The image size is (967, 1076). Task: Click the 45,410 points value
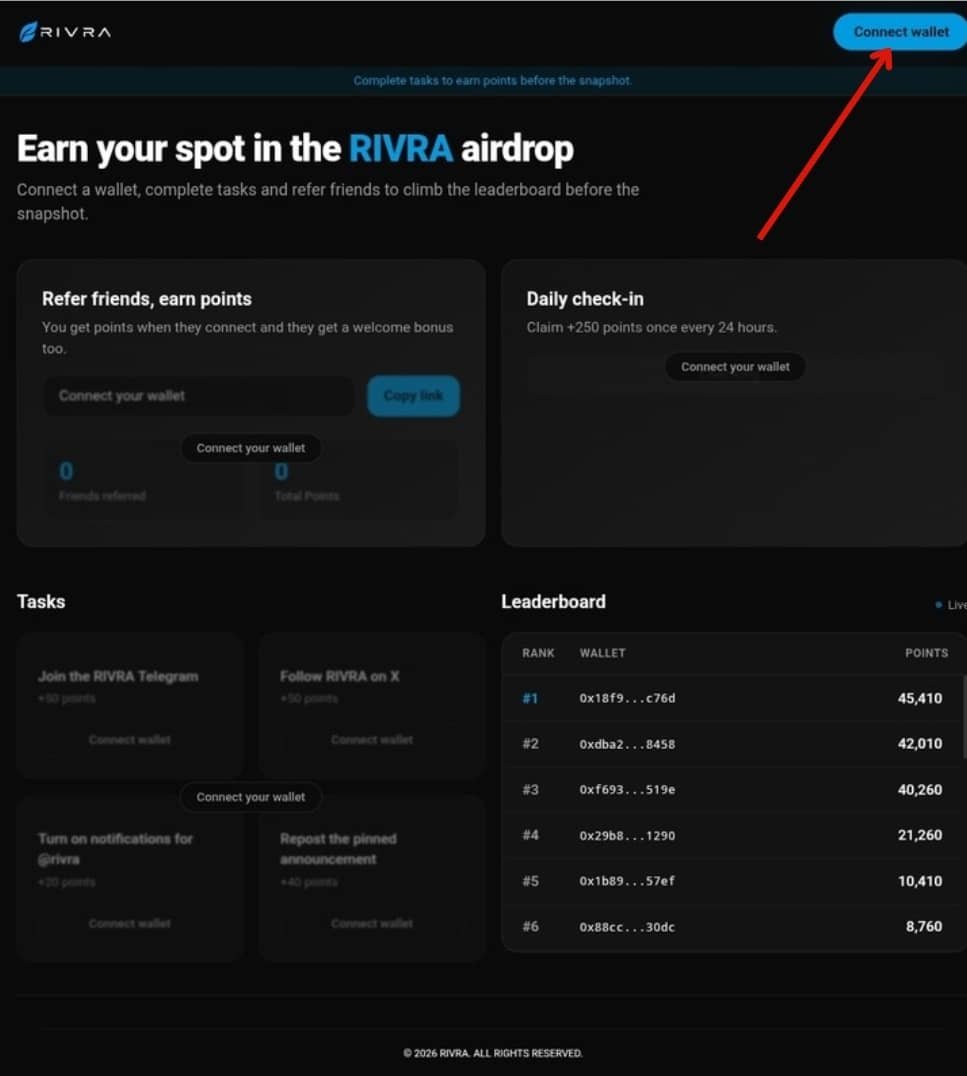pyautogui.click(x=920, y=698)
